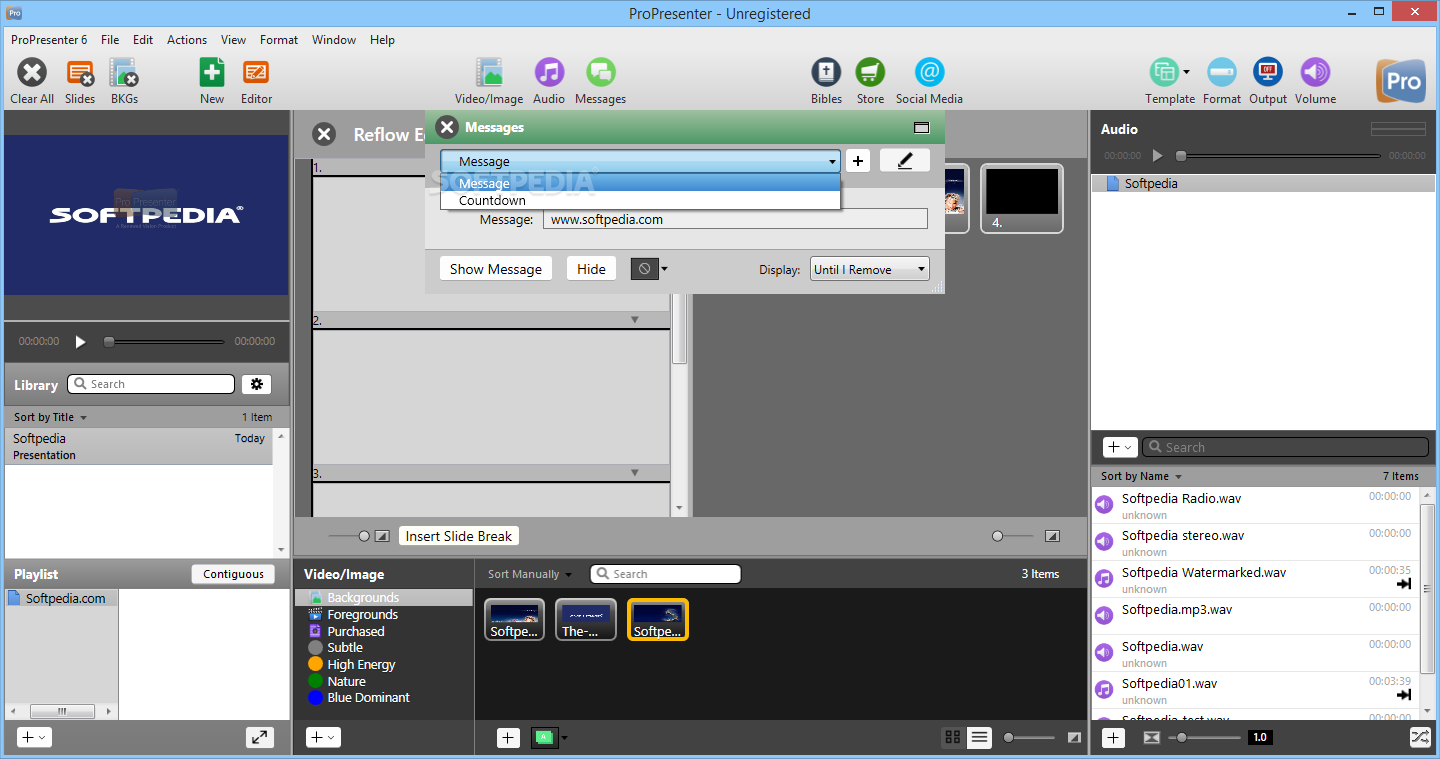The height and width of the screenshot is (759, 1440).
Task: Click the Hide button
Action: pyautogui.click(x=591, y=269)
